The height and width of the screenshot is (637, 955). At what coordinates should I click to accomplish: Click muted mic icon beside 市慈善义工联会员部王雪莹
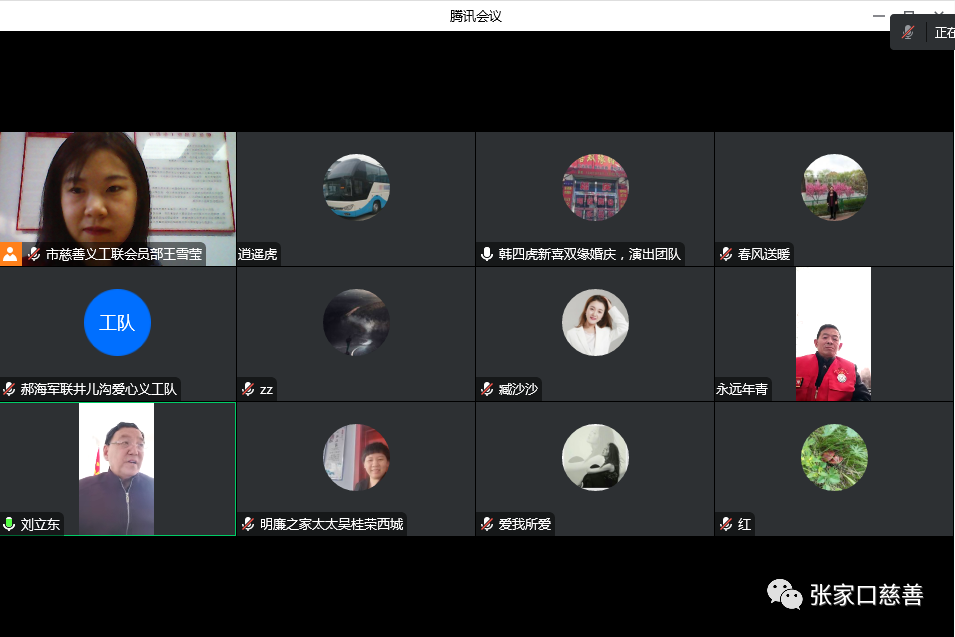34,255
